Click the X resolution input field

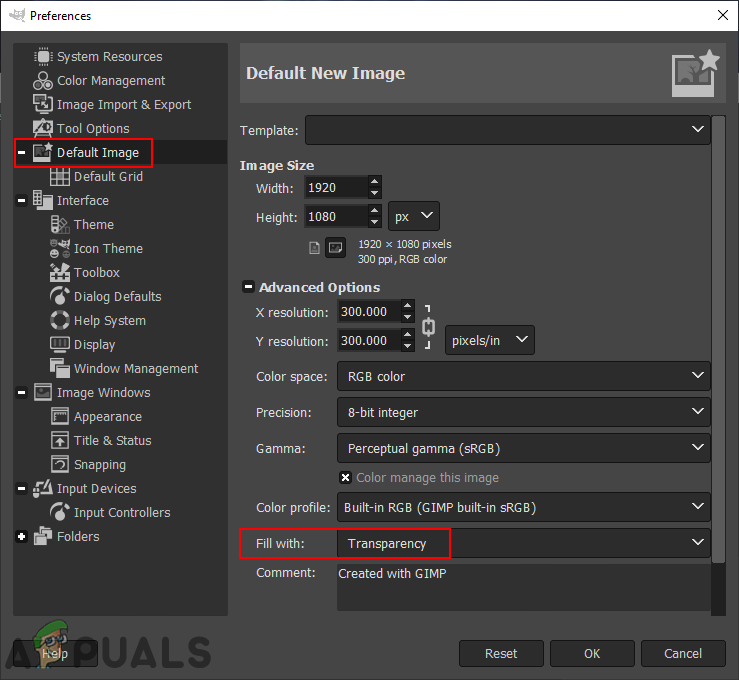coord(370,311)
